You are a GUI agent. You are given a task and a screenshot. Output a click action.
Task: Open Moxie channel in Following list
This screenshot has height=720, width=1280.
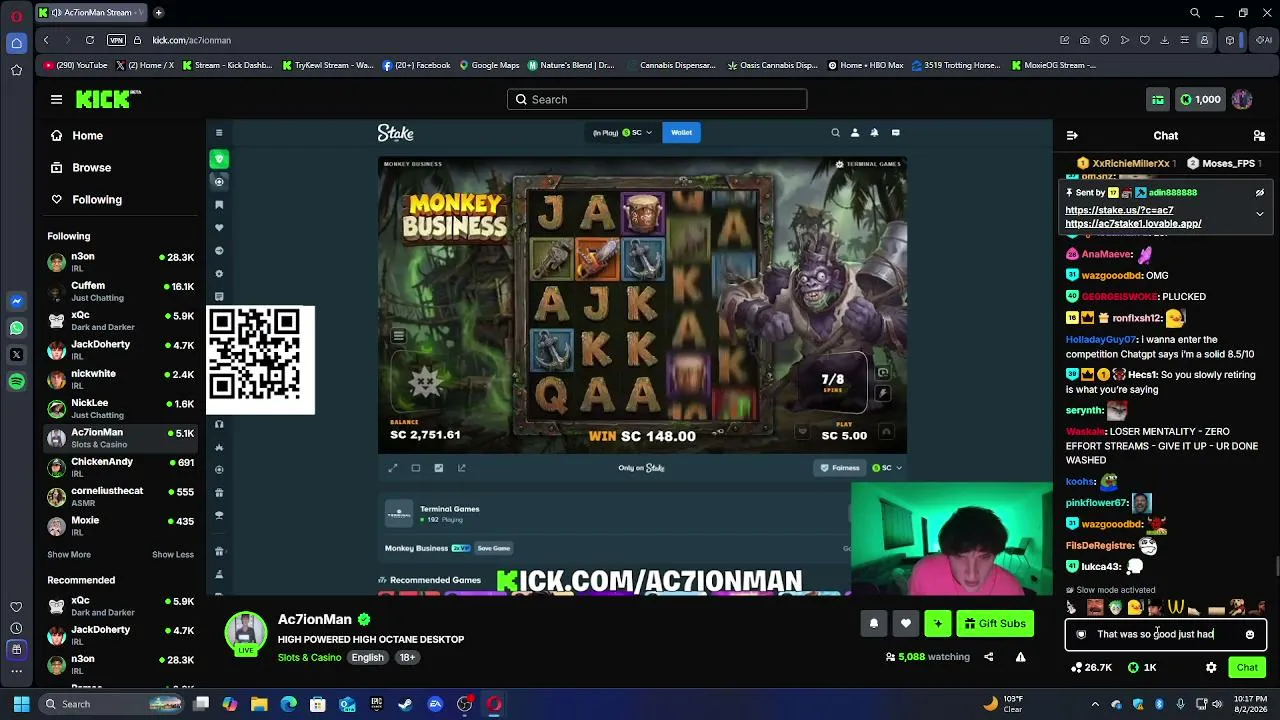coord(121,526)
